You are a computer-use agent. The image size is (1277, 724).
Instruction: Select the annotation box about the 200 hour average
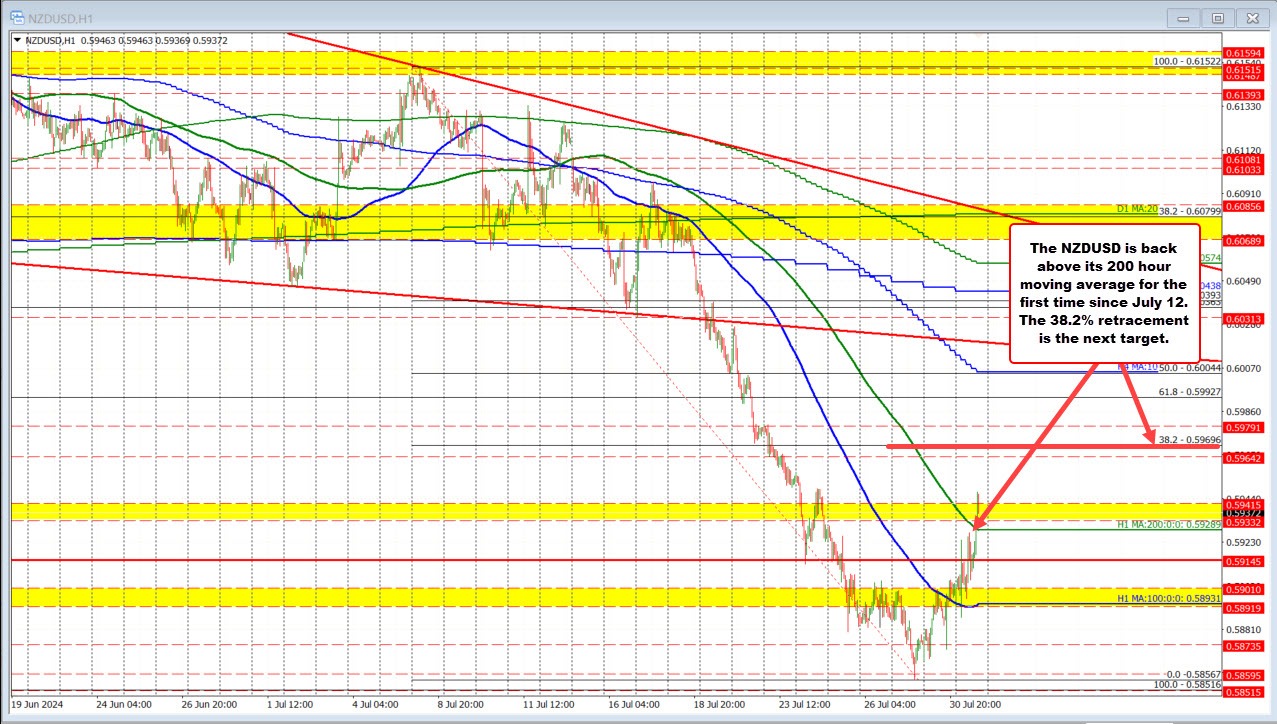[1103, 294]
